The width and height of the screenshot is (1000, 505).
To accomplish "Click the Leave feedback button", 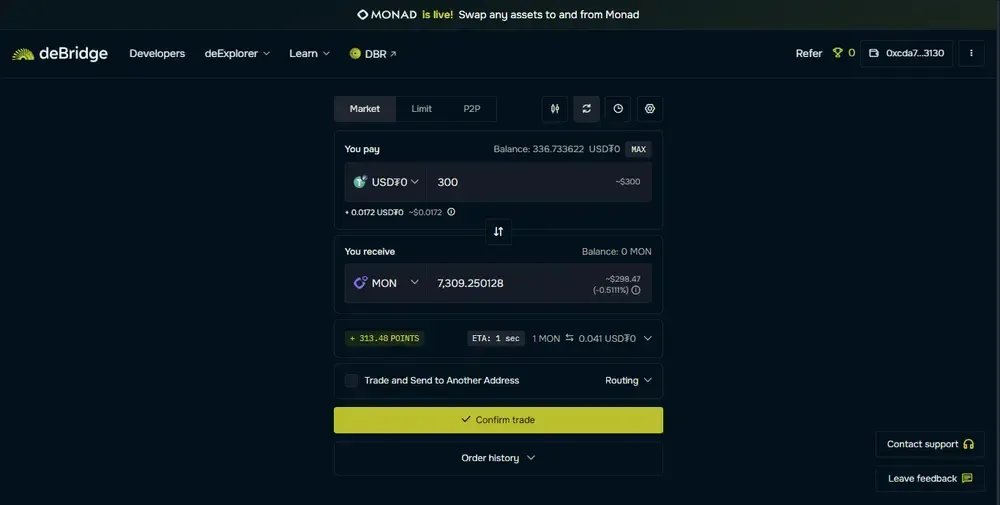I will (x=930, y=478).
